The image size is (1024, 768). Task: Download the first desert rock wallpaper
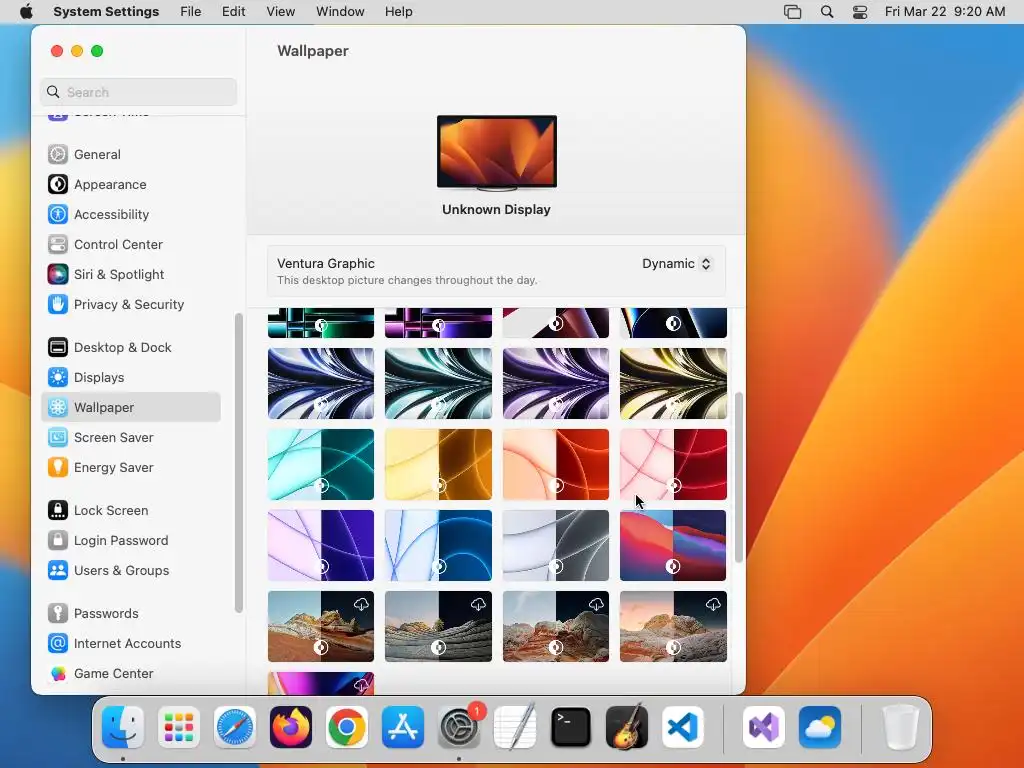coord(361,604)
